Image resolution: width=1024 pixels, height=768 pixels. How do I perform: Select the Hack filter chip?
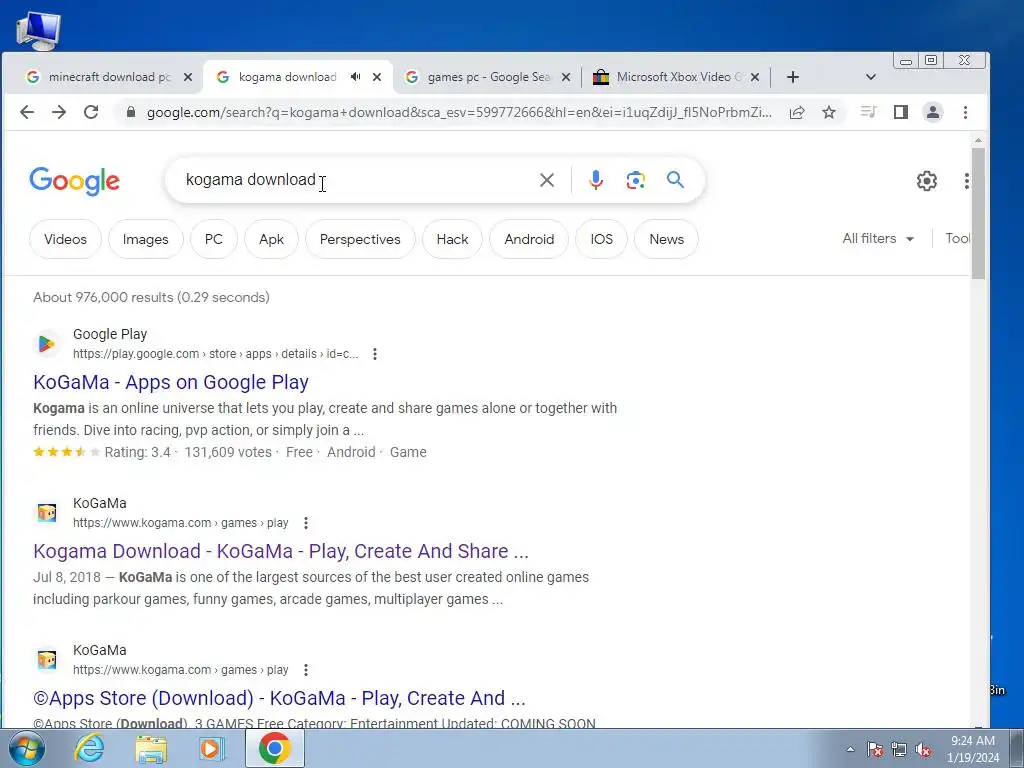coord(453,239)
